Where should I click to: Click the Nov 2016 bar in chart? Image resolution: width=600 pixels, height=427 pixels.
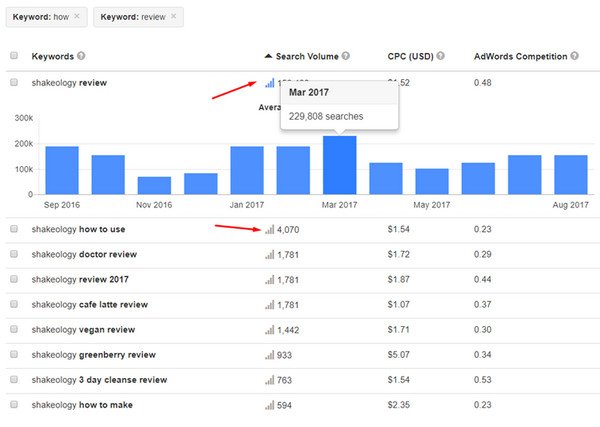[x=154, y=186]
